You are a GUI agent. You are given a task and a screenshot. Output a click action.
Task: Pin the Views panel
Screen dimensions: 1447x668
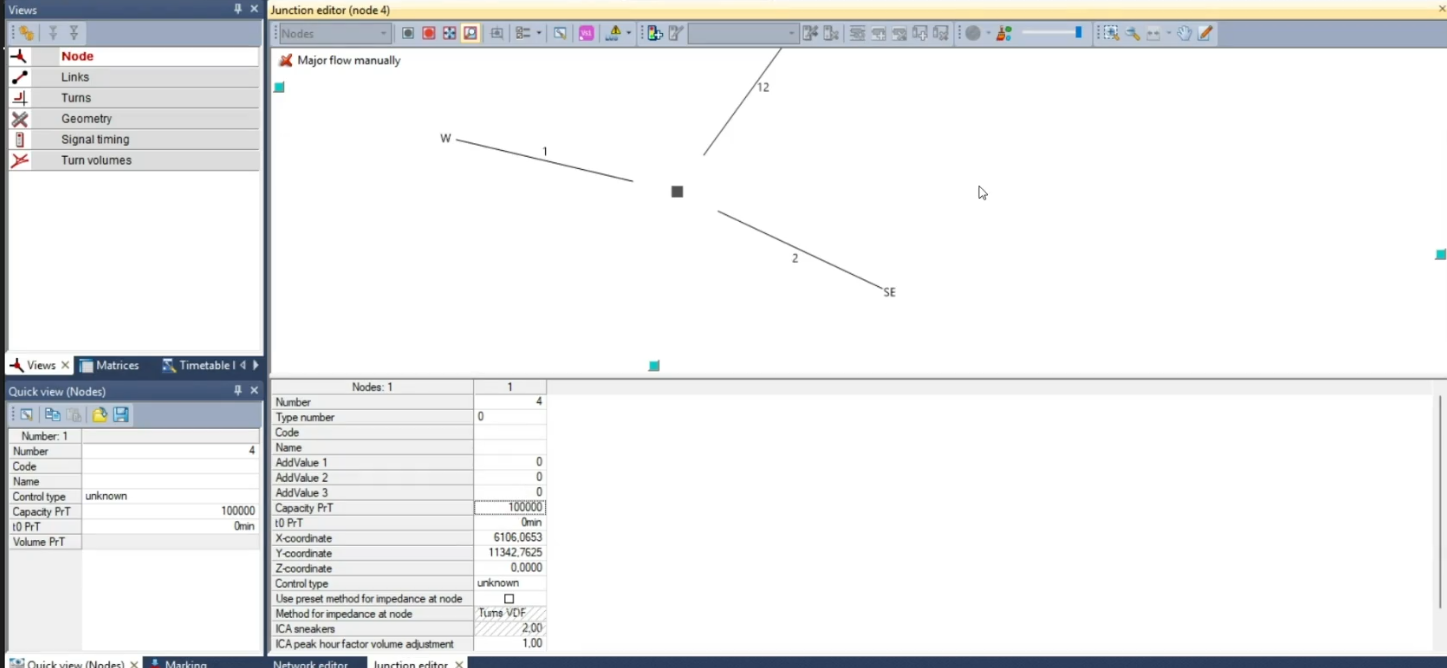[238, 9]
